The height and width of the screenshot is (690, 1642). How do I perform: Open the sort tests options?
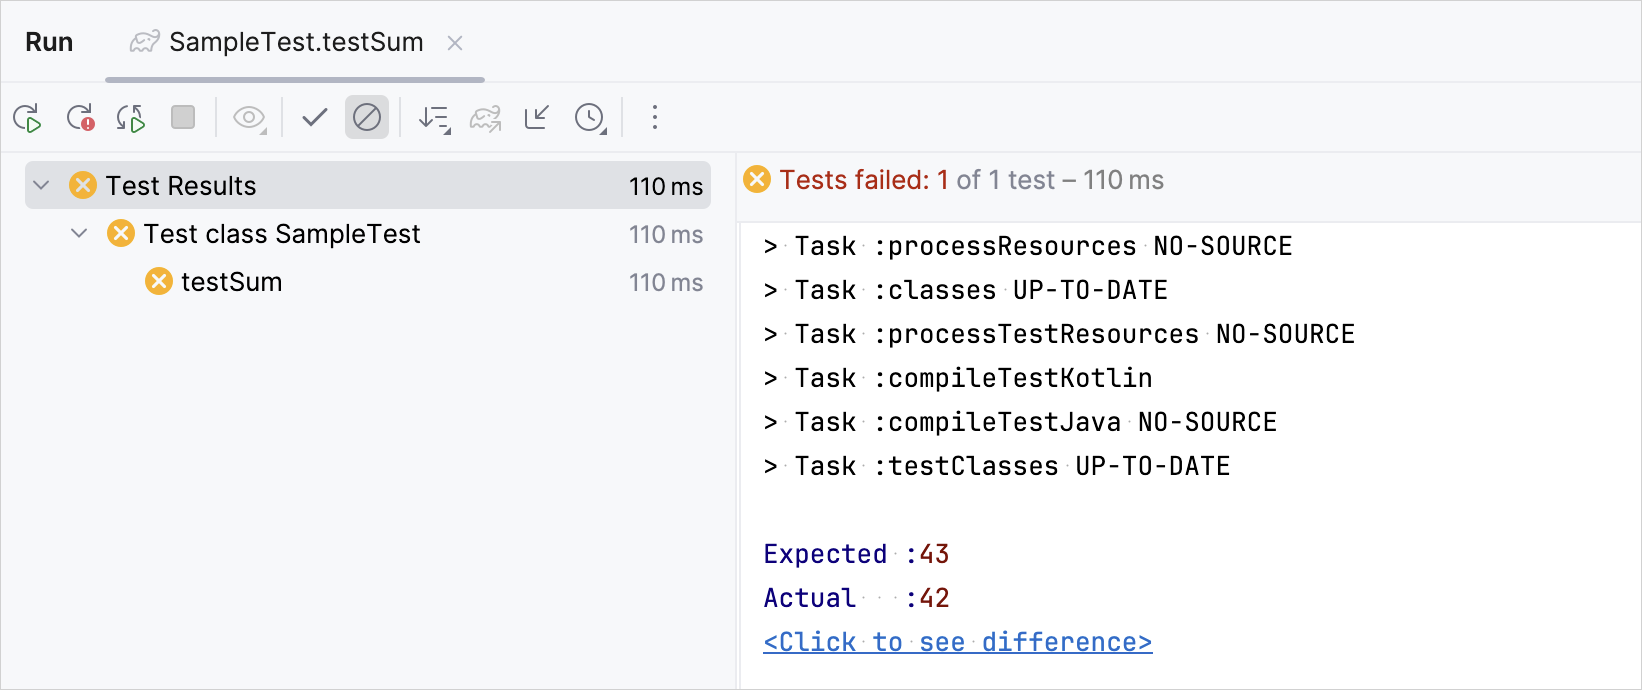pos(435,118)
